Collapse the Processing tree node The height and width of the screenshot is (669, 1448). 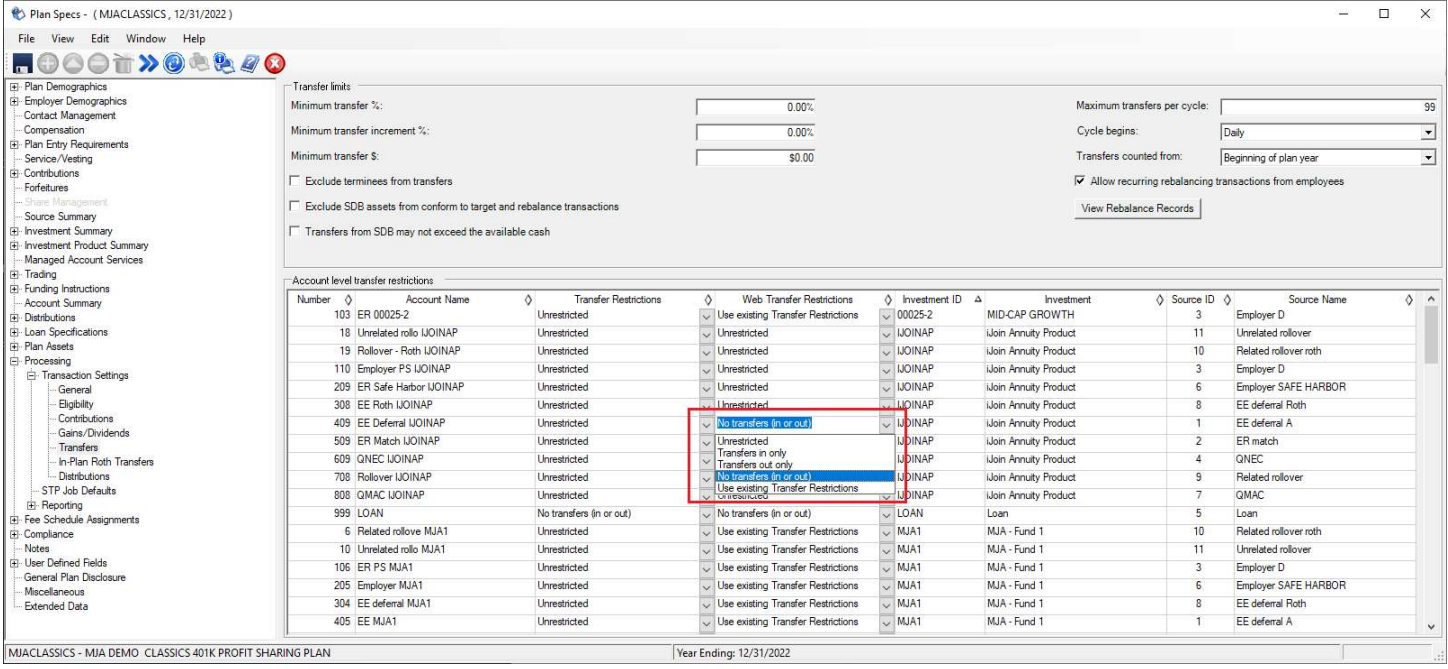tap(15, 361)
